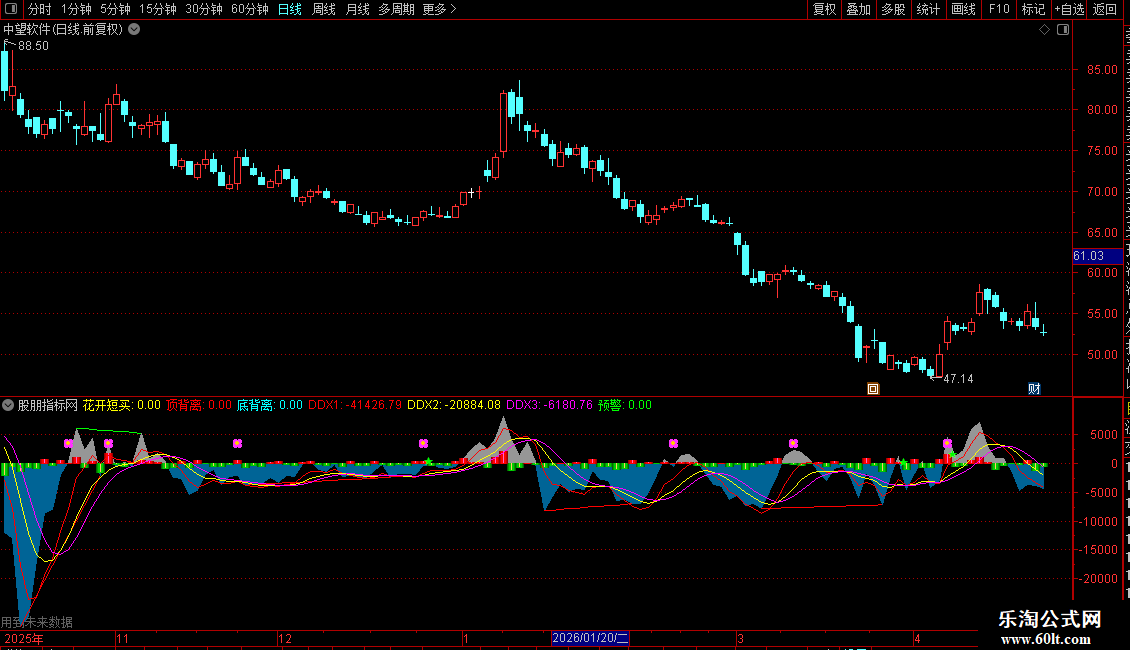Click the 用到未来数据 notice text
Image resolution: width=1130 pixels, height=650 pixels.
37,622
